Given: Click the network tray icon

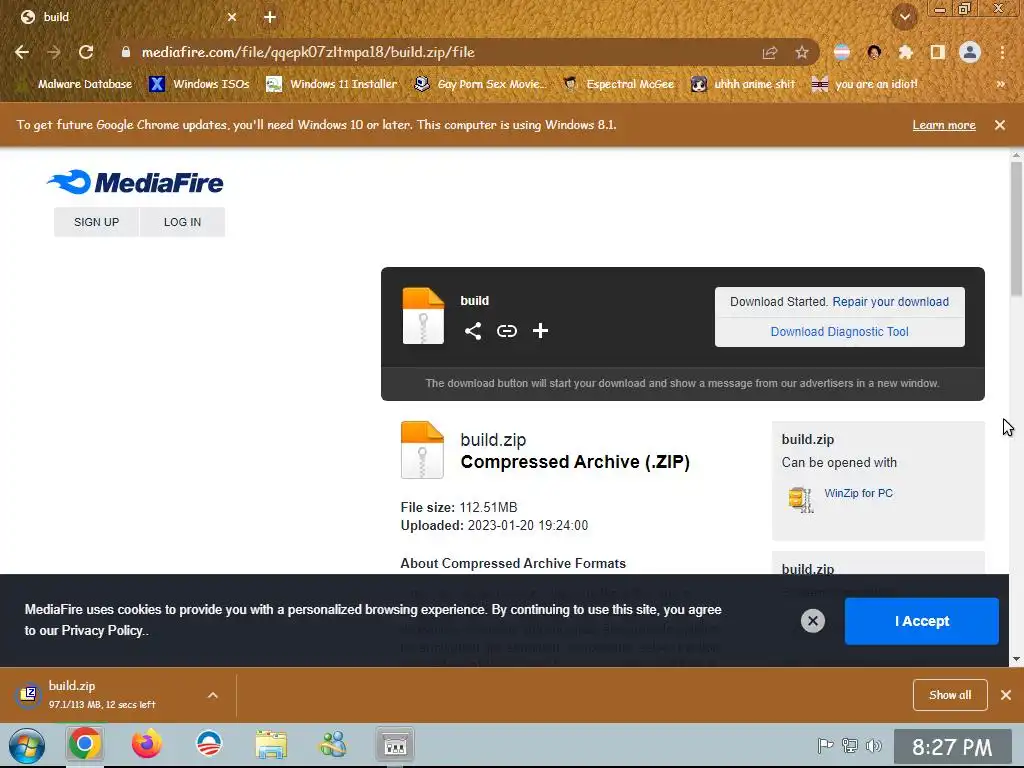Looking at the screenshot, I should 850,745.
